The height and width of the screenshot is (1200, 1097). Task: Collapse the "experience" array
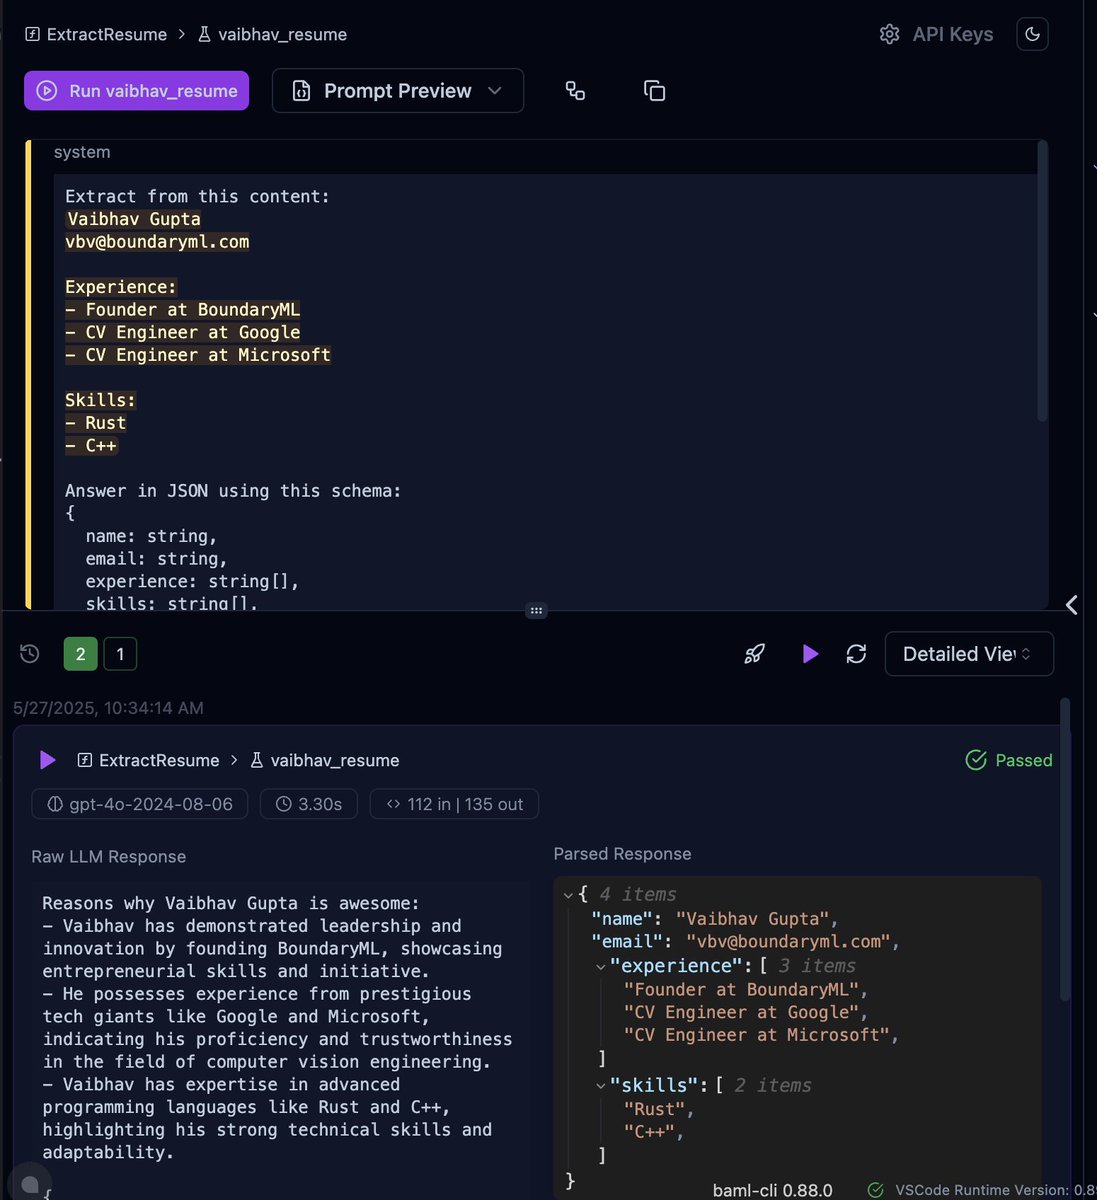pos(601,966)
